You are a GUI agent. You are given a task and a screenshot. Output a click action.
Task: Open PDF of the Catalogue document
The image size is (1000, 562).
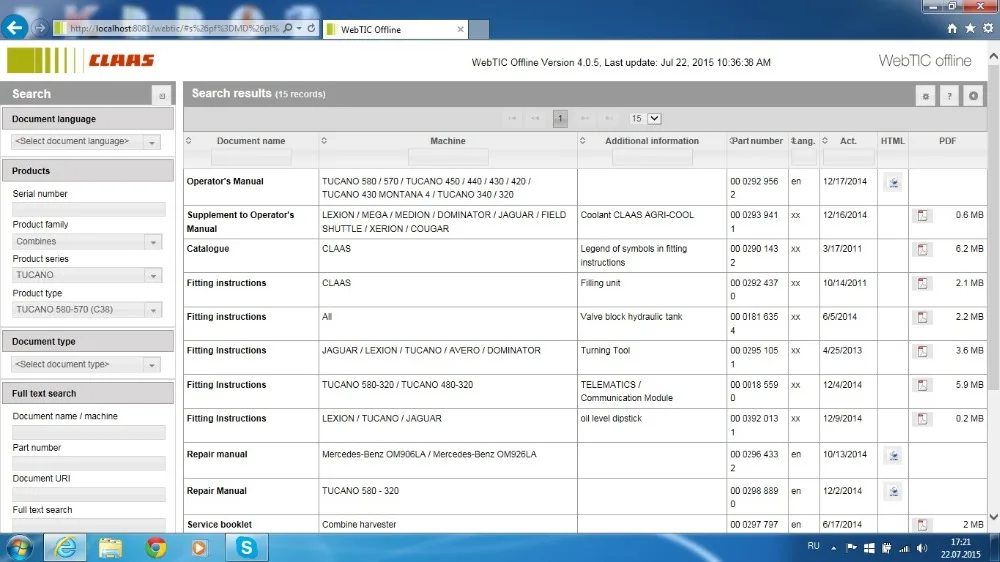[x=922, y=249]
